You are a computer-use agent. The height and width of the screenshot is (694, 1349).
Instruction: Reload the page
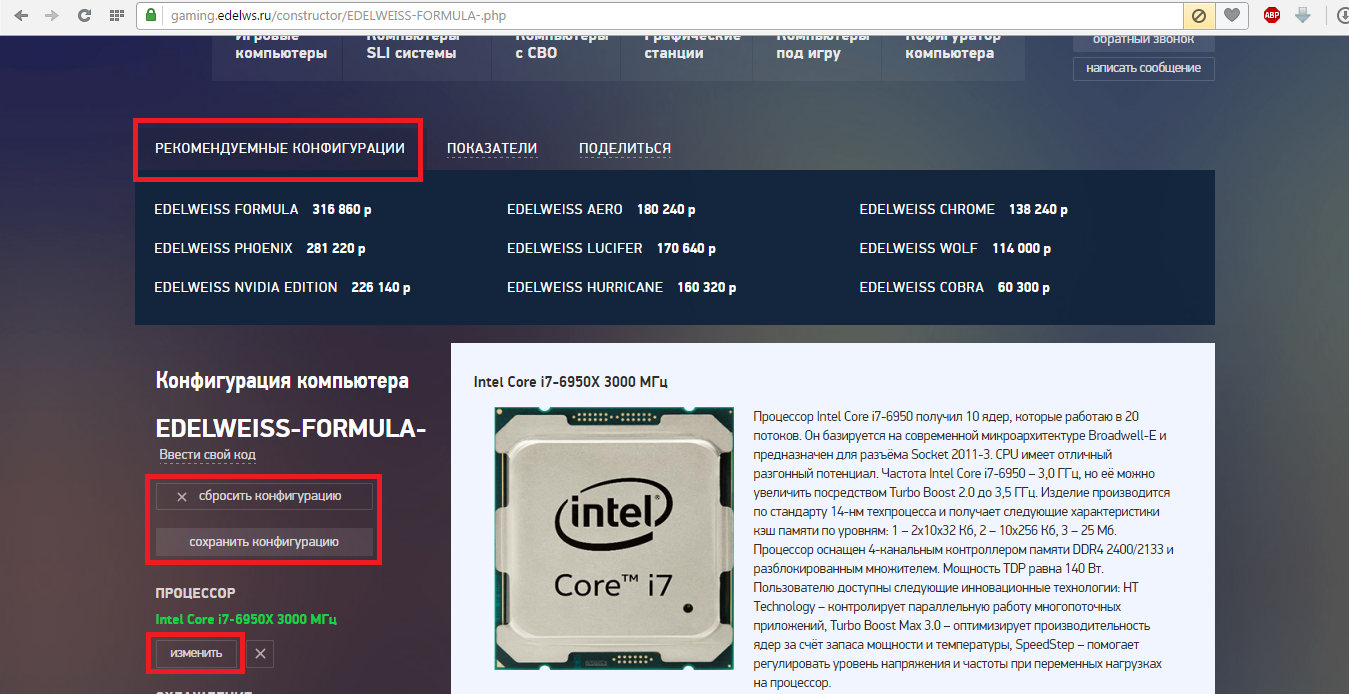pos(84,15)
